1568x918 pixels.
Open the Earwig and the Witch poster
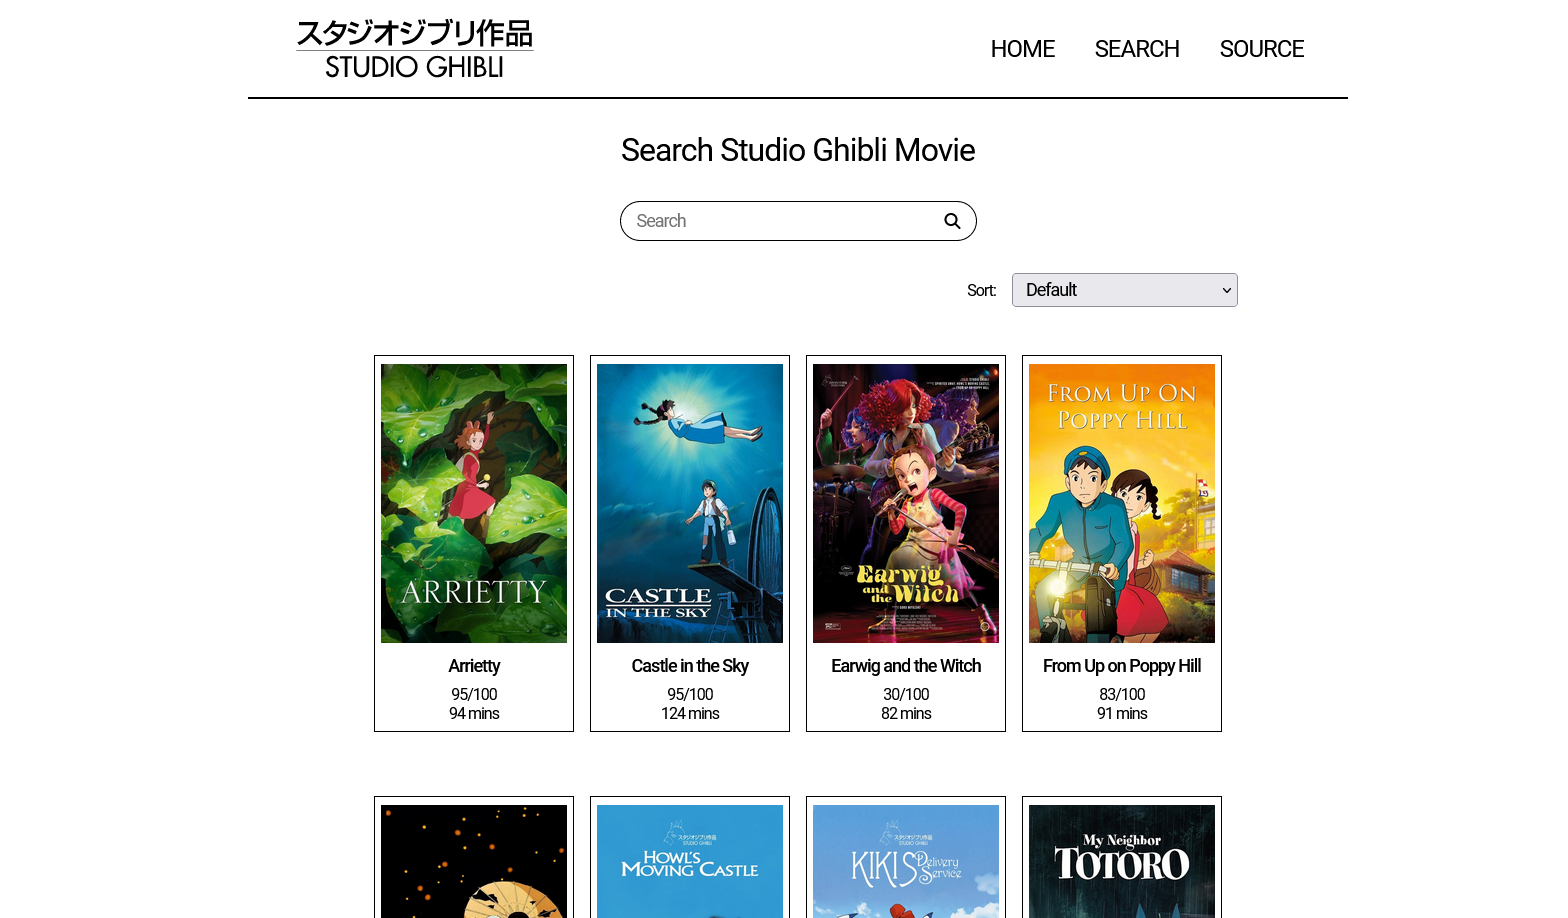pos(906,503)
